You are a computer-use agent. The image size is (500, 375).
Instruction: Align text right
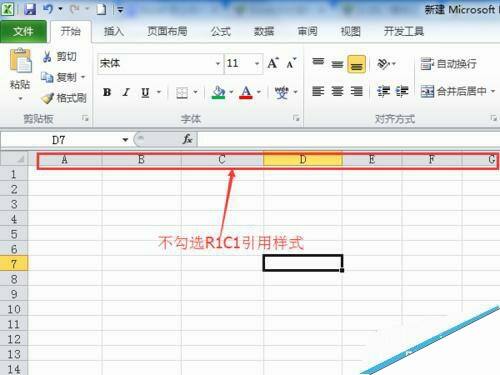click(x=357, y=91)
